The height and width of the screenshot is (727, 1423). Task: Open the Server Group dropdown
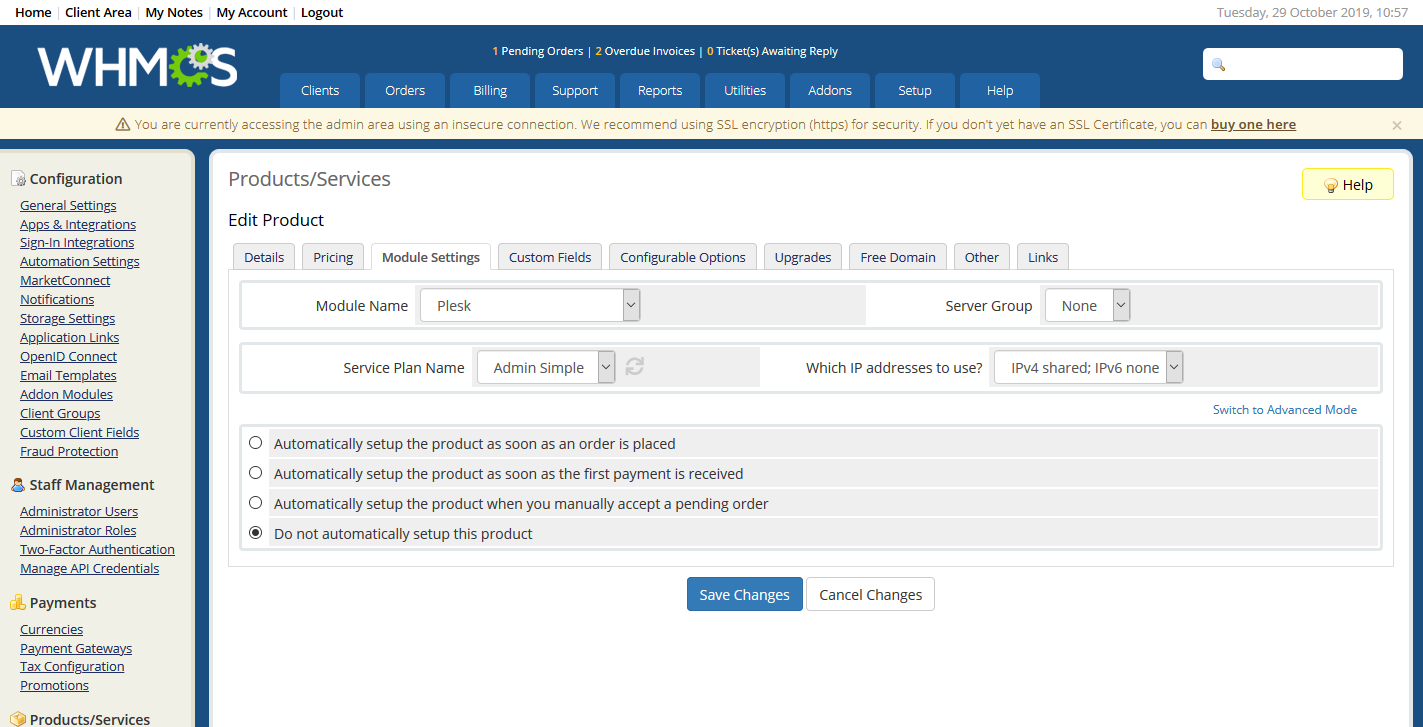[1087, 305]
